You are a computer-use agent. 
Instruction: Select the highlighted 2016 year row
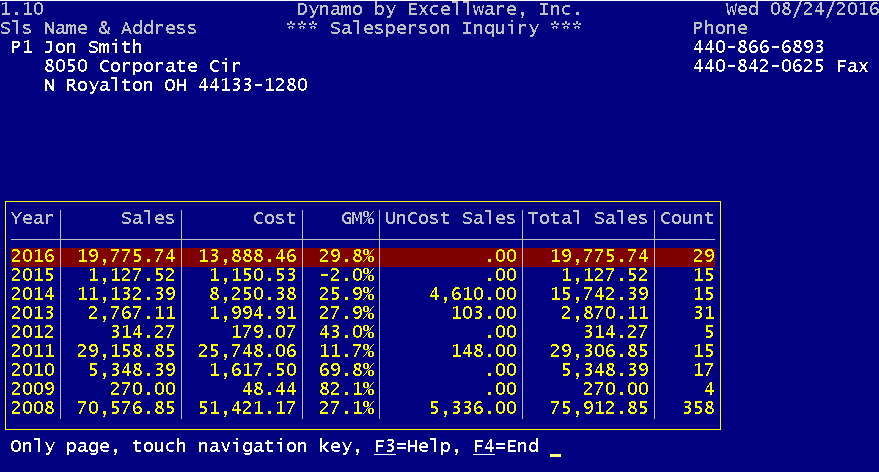[x=363, y=257]
